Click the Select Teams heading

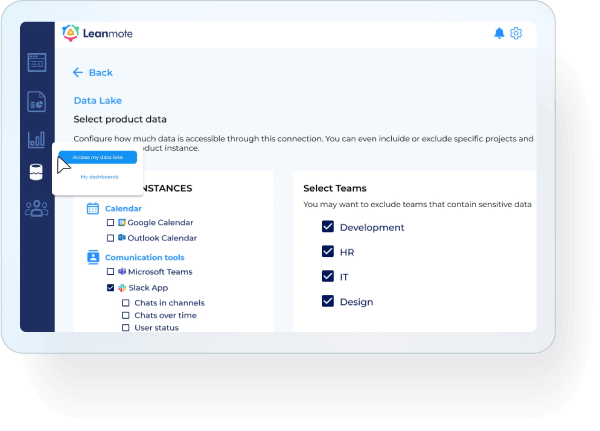[x=335, y=188]
